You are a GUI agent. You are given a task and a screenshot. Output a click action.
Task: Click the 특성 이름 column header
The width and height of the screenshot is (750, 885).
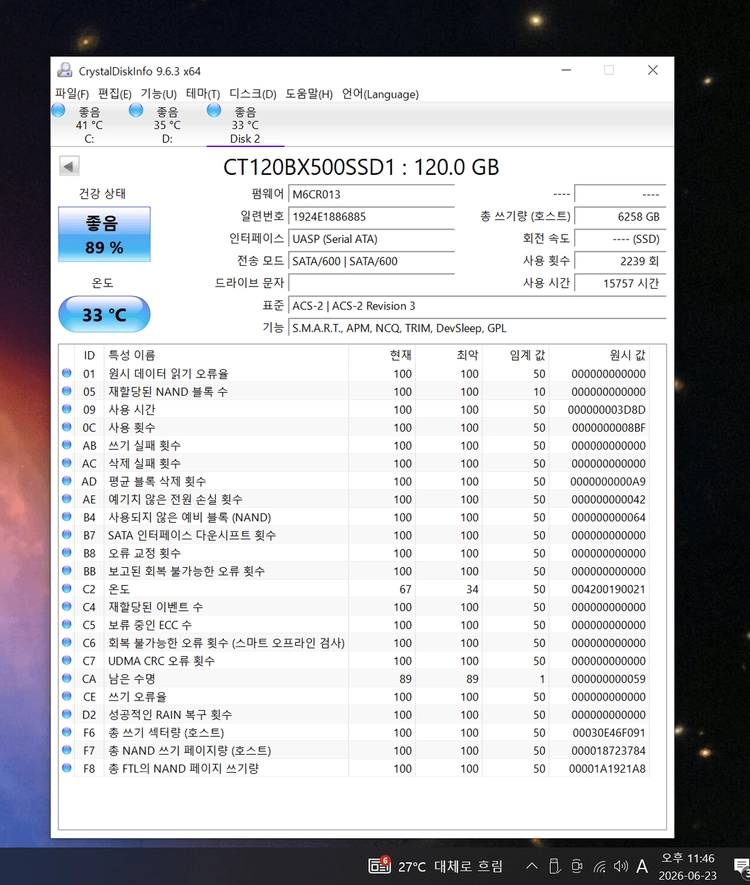[x=226, y=355]
